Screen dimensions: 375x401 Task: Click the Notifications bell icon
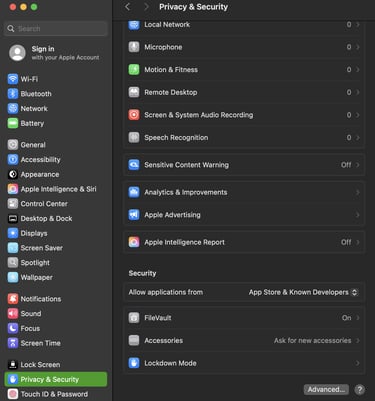[13, 299]
